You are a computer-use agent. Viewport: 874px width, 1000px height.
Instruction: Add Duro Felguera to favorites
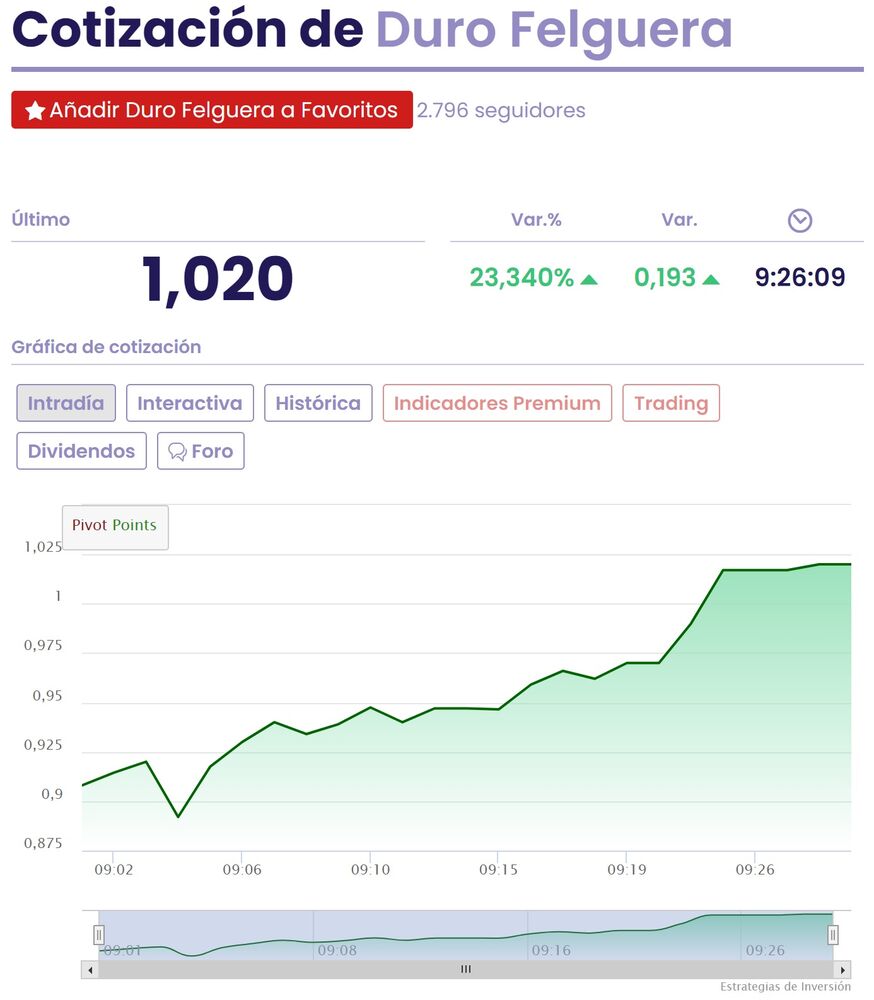tap(212, 110)
